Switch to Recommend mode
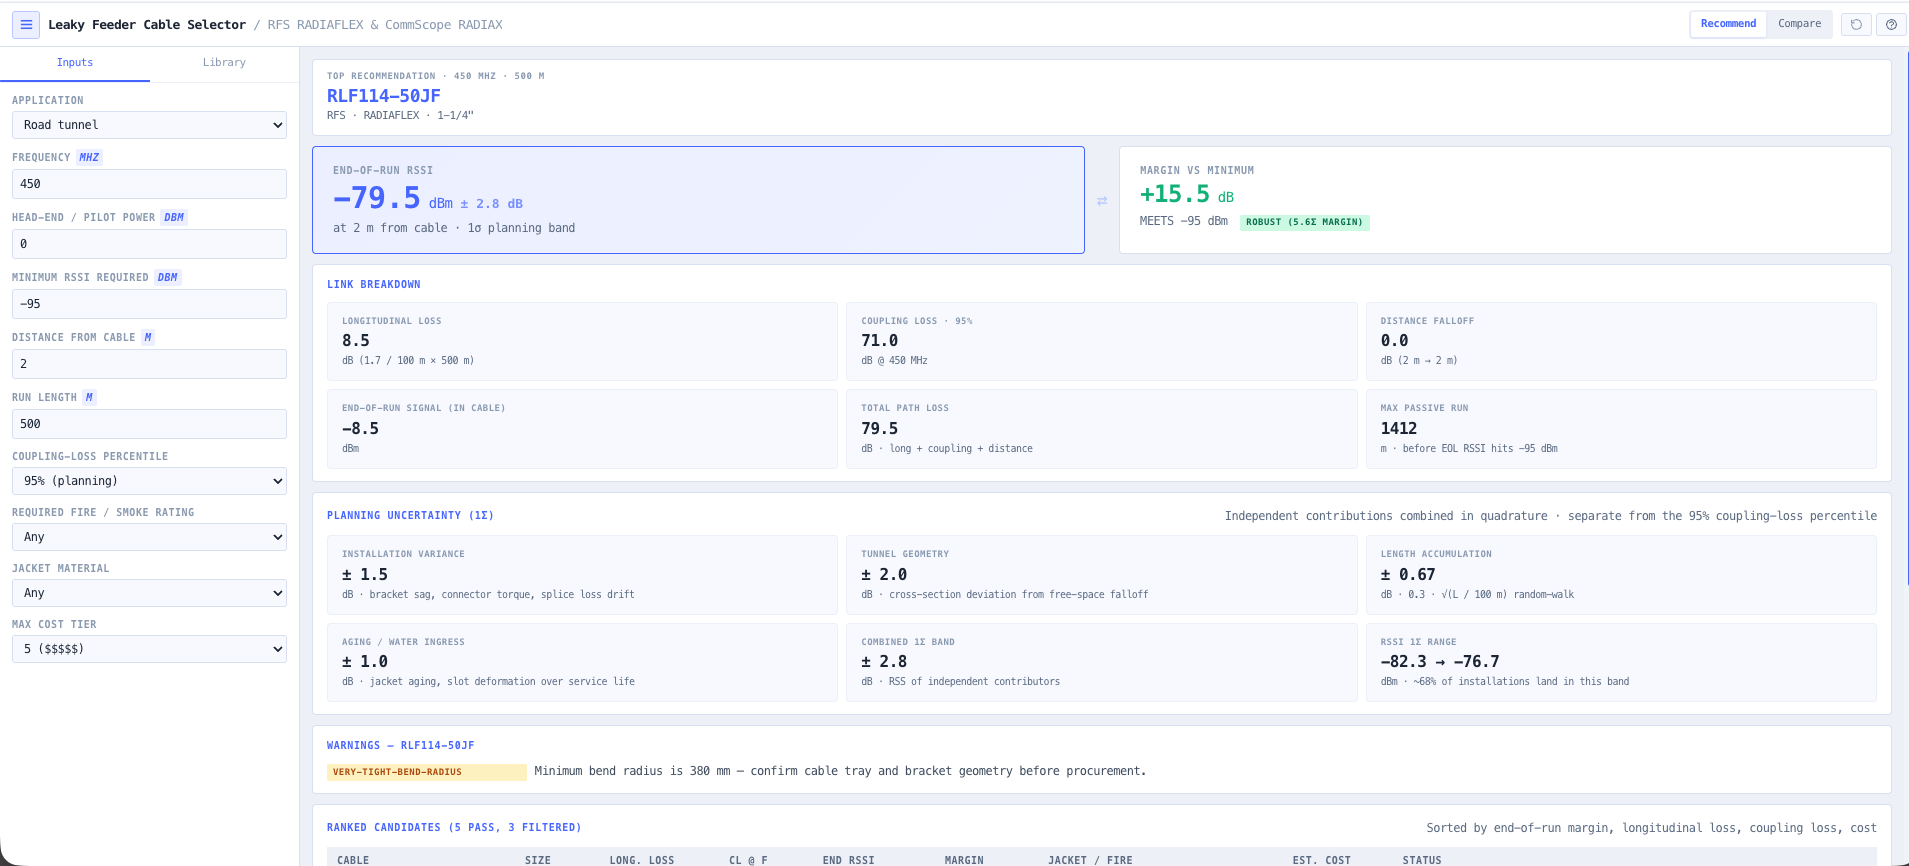Viewport: 1909px width, 866px height. pos(1728,24)
